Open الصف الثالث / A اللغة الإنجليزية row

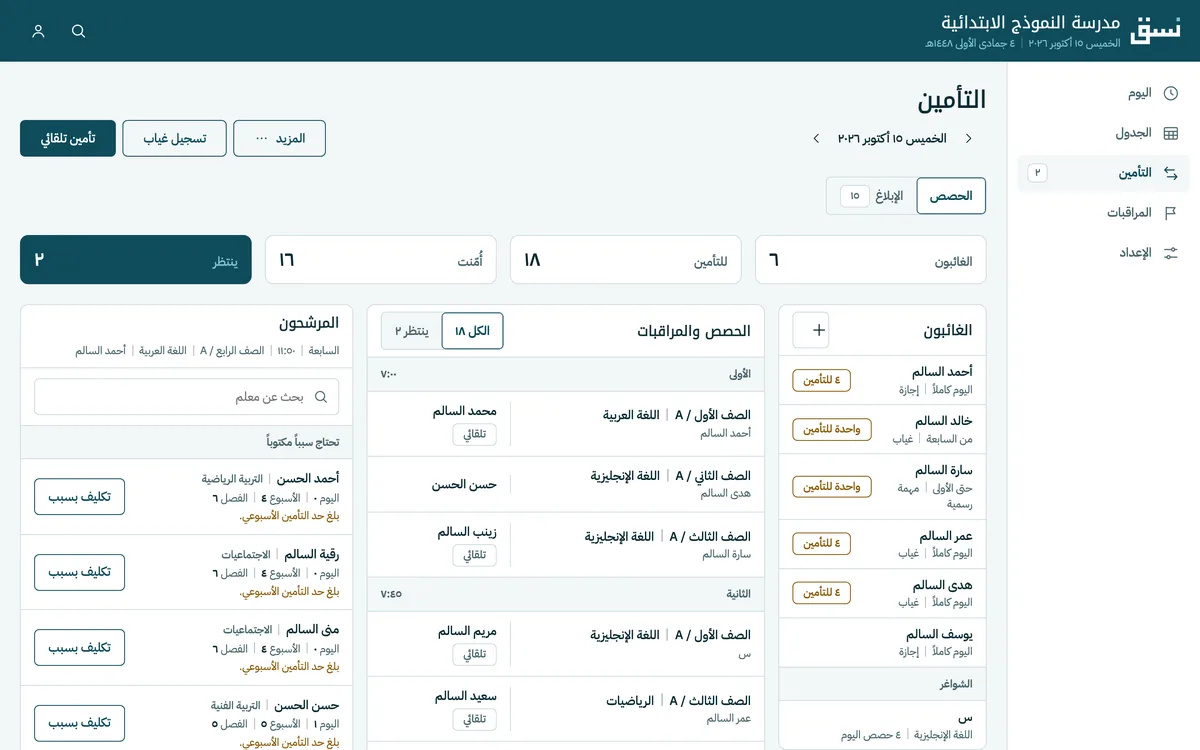pos(566,545)
